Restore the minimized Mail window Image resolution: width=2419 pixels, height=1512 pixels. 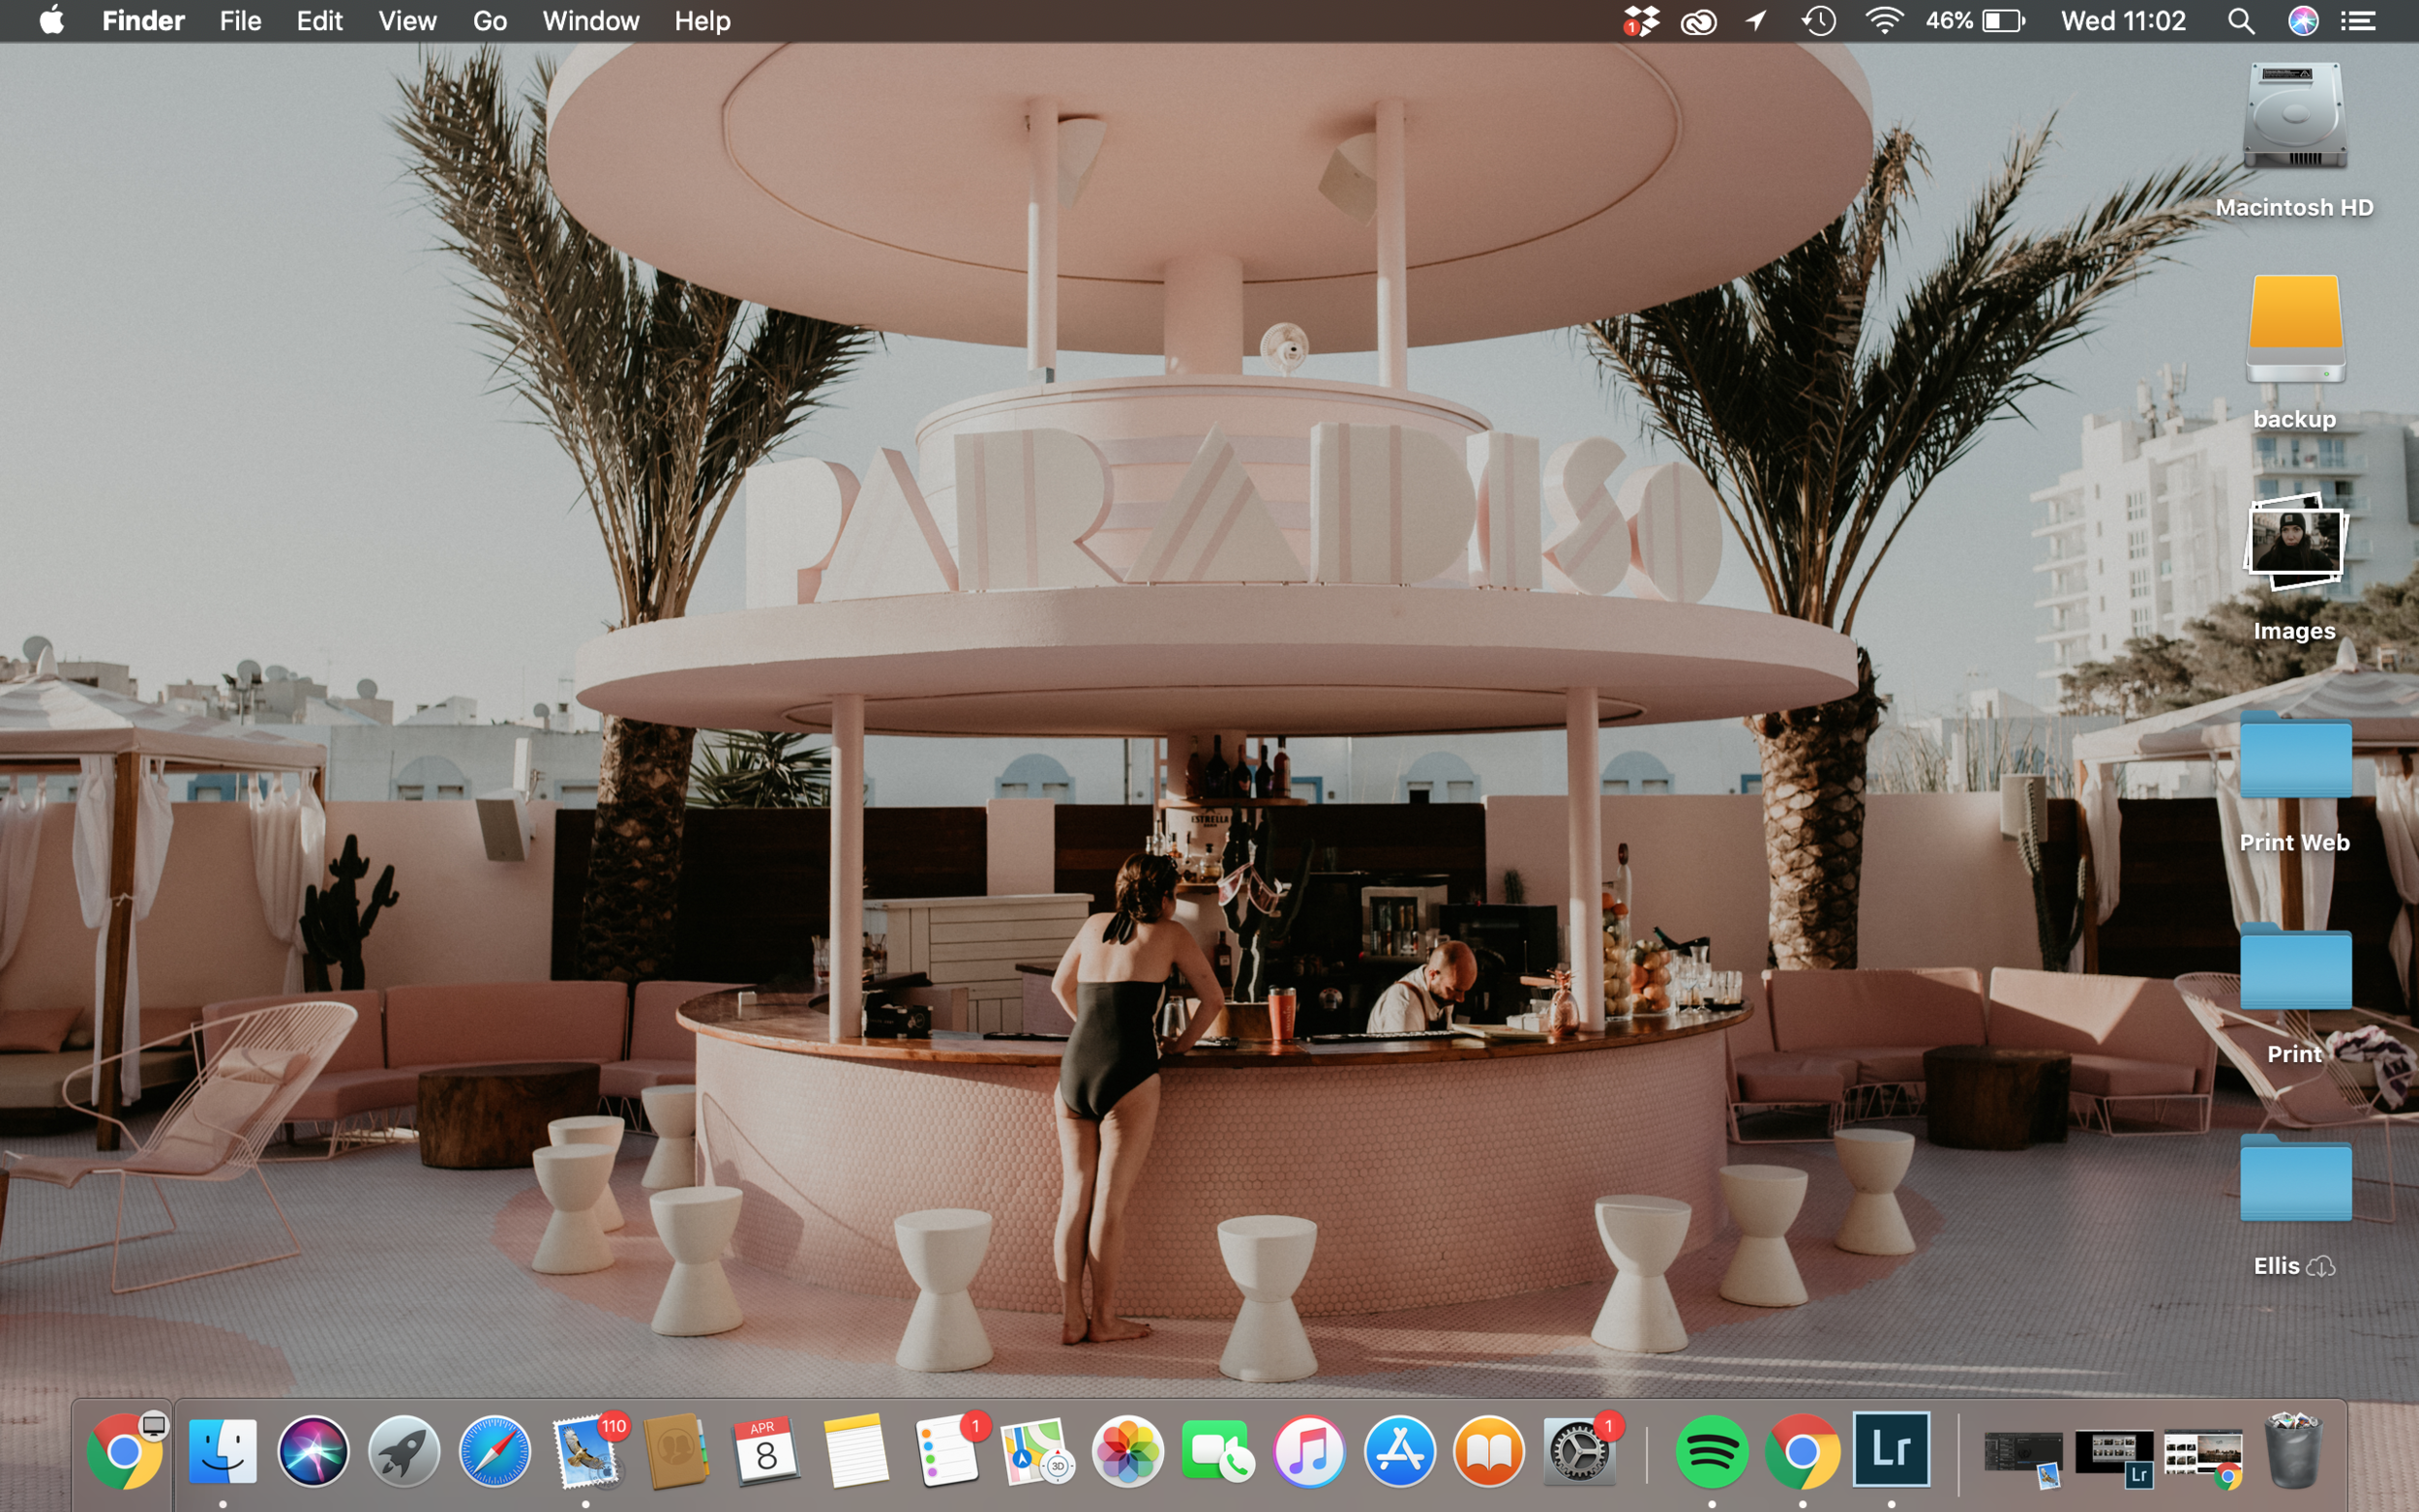click(2023, 1458)
